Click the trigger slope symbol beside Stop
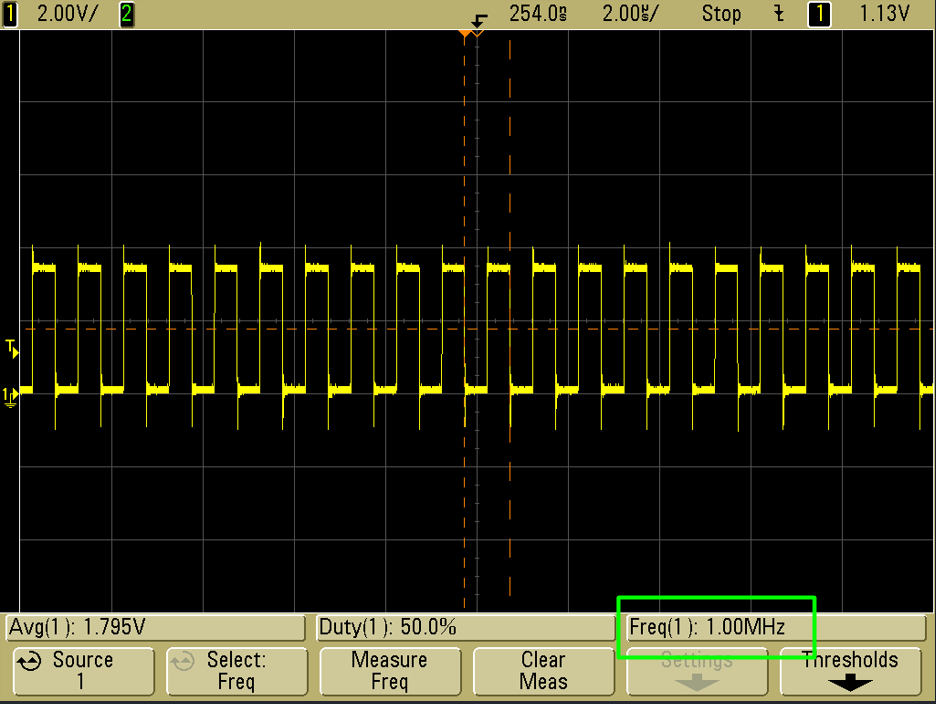 pos(779,14)
